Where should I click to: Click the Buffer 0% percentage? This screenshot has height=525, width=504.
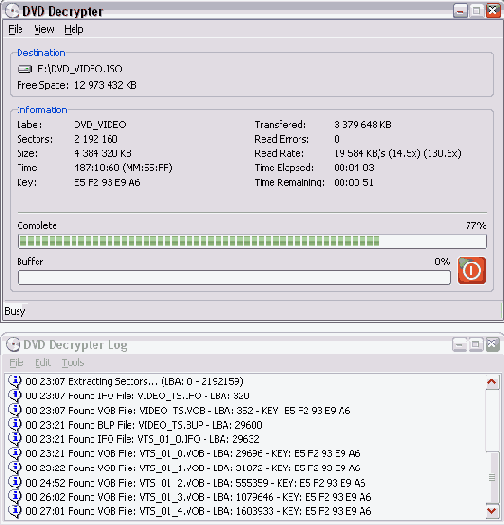pyautogui.click(x=442, y=261)
